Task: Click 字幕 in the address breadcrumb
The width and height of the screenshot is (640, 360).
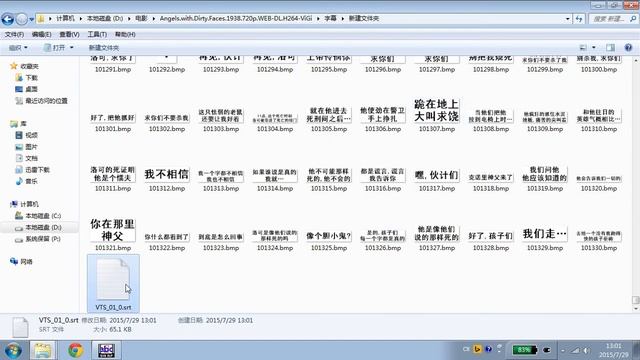Action: 330,19
